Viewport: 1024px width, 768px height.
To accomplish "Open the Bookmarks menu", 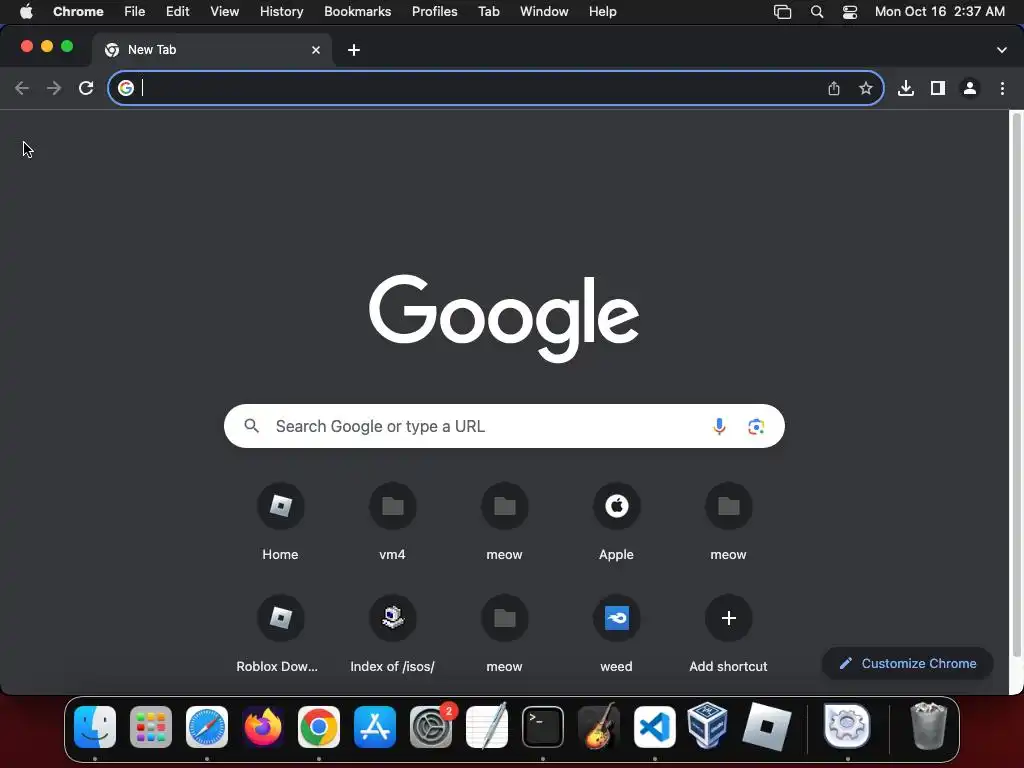I will [358, 12].
